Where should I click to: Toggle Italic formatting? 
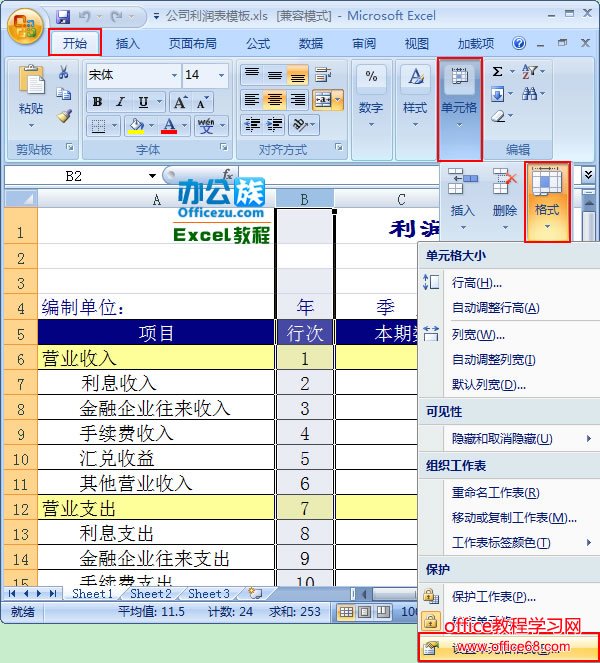(121, 101)
